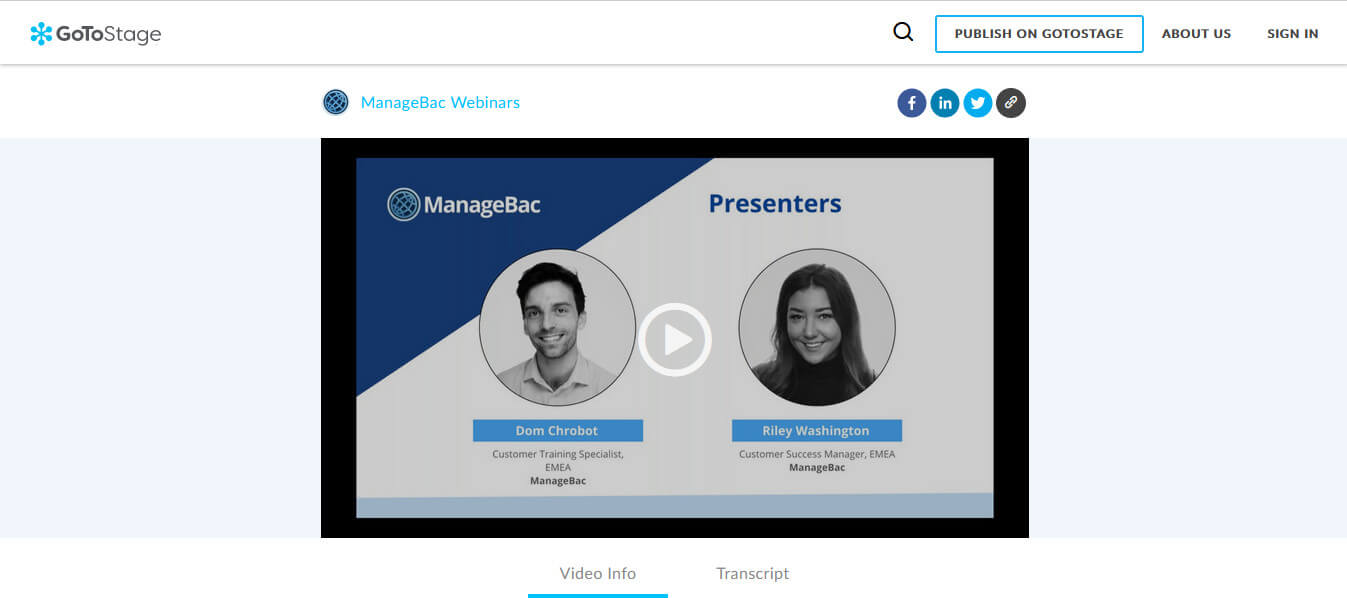The image size is (1347, 598).
Task: Share the video on LinkedIn
Action: click(944, 103)
